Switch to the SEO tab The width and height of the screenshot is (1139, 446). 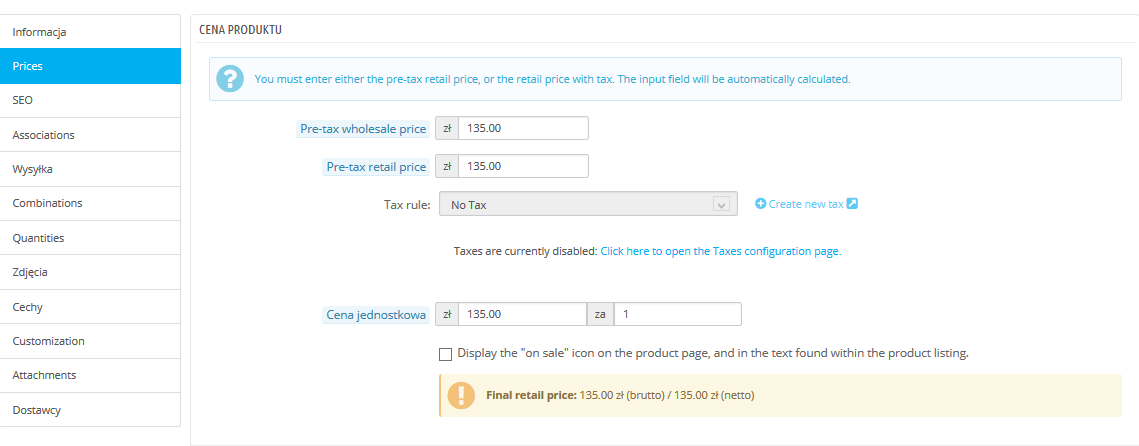[x=90, y=100]
